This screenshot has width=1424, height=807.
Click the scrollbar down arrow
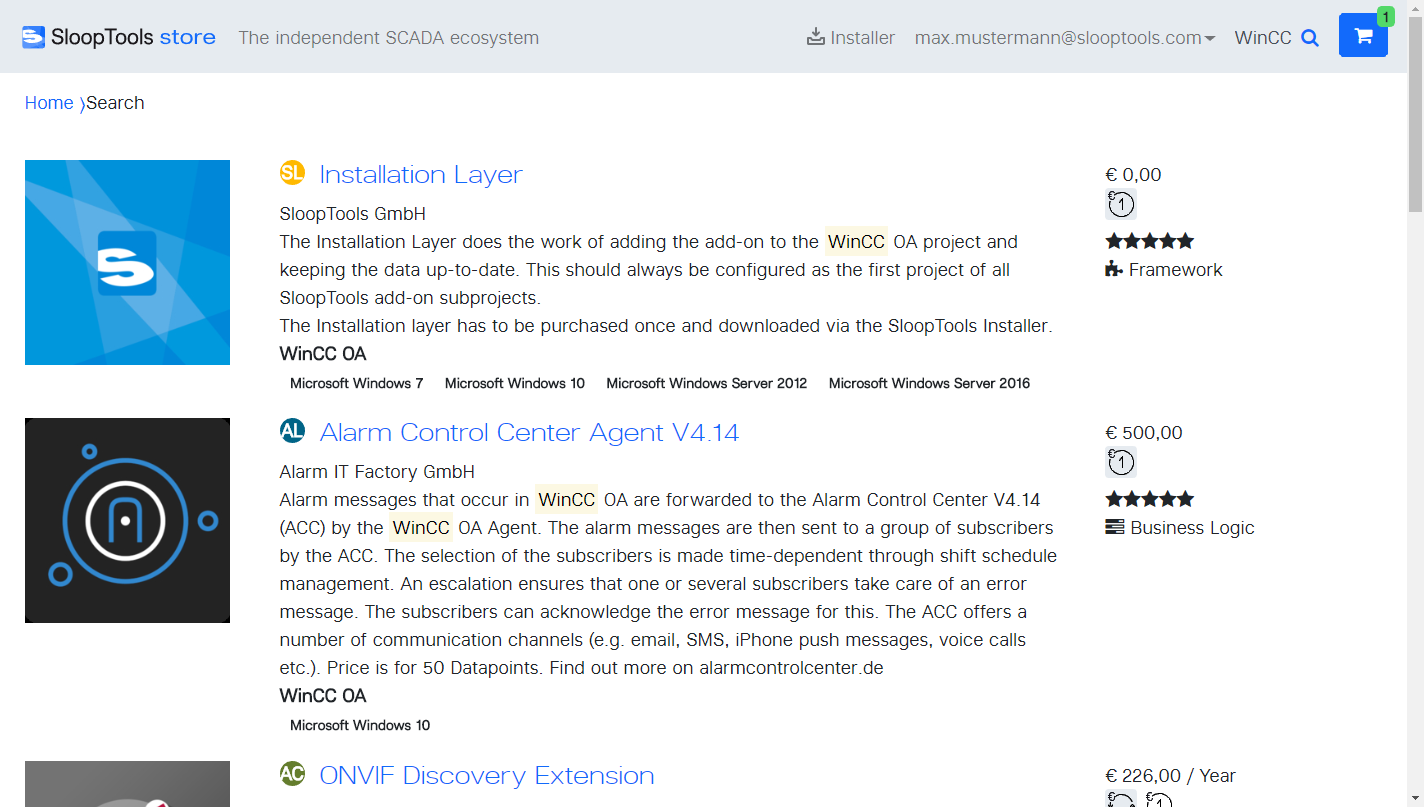tap(1415, 798)
